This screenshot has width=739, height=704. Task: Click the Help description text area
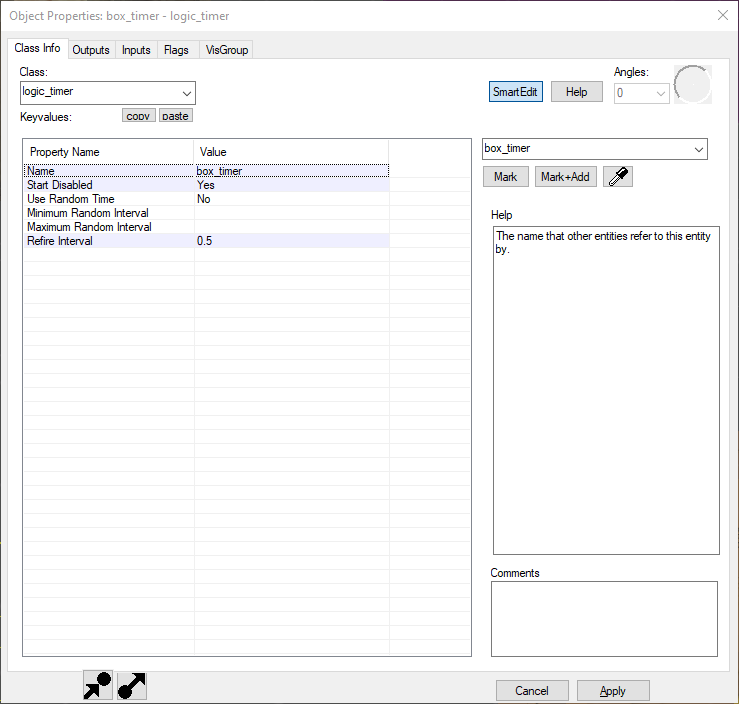pyautogui.click(x=606, y=390)
